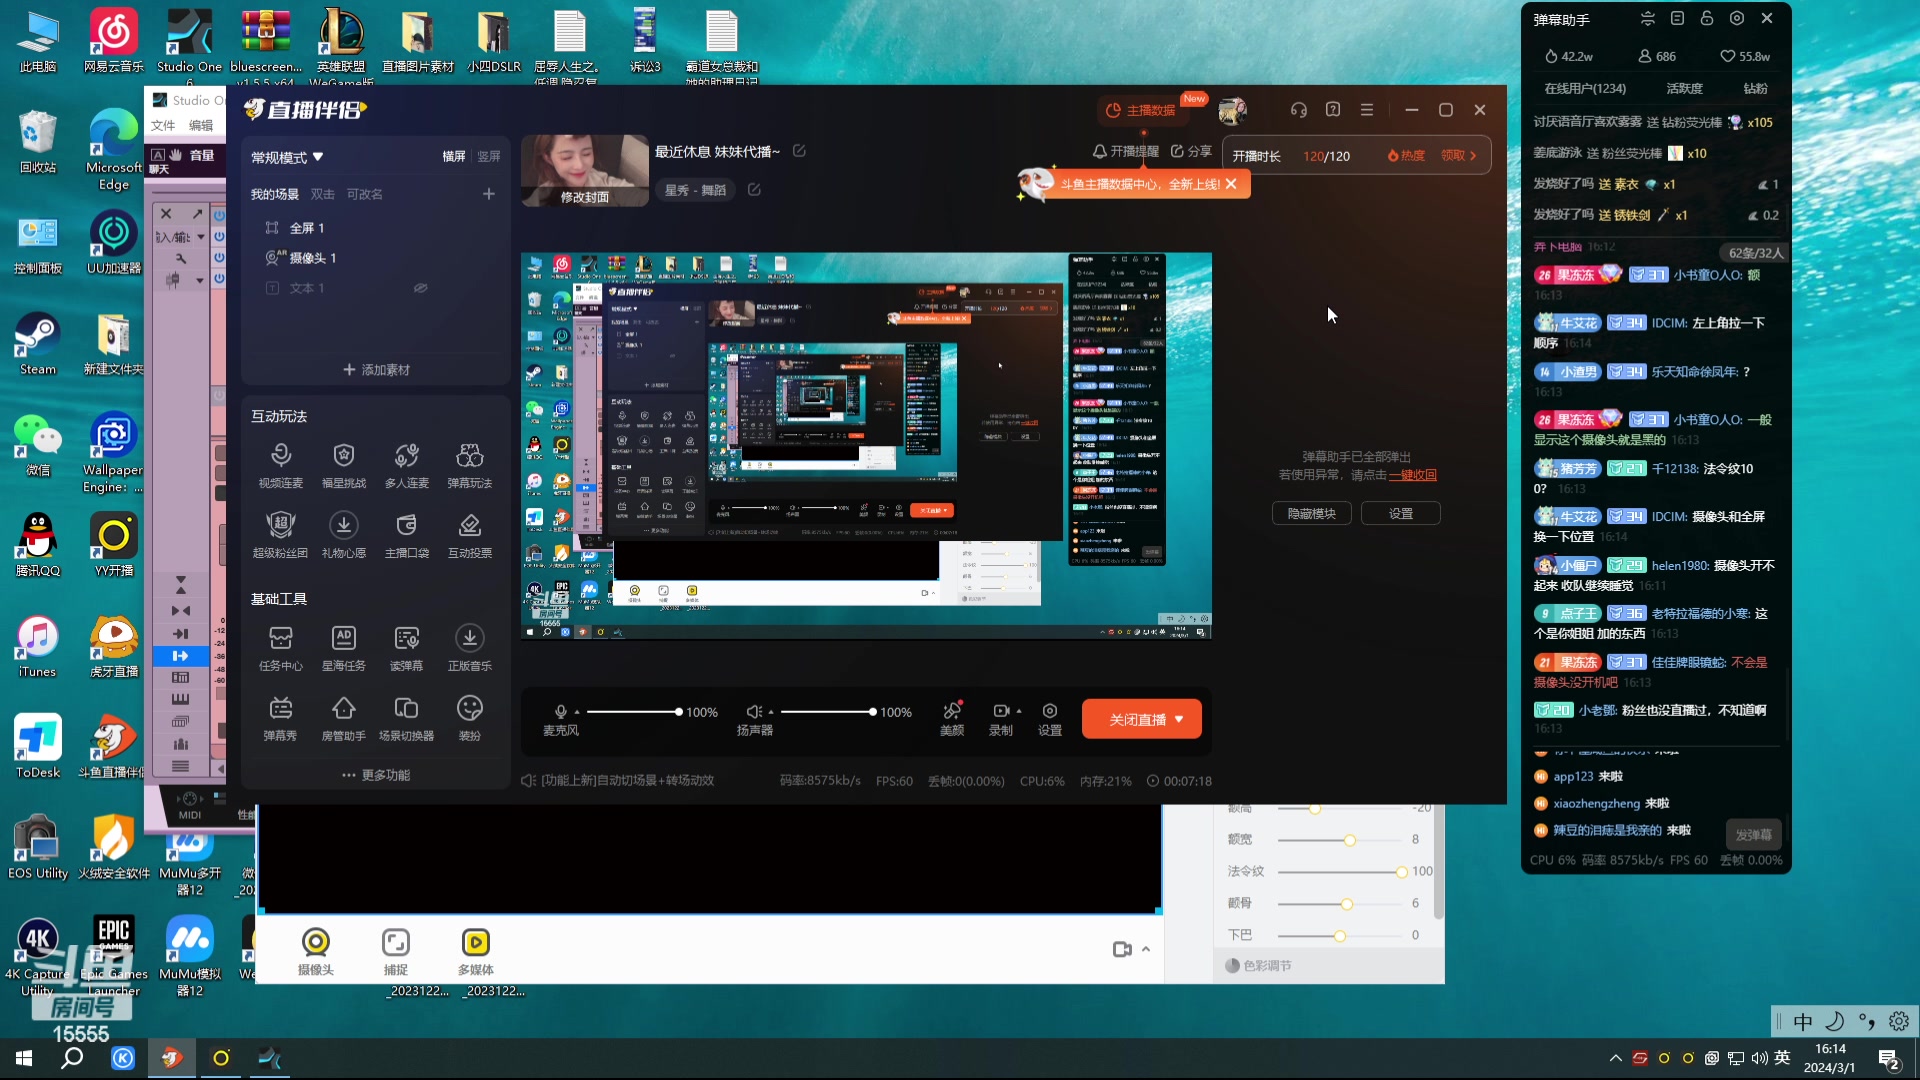The height and width of the screenshot is (1080, 1920).
Task: Click 设置 button under danmaku notice
Action: (x=1401, y=514)
